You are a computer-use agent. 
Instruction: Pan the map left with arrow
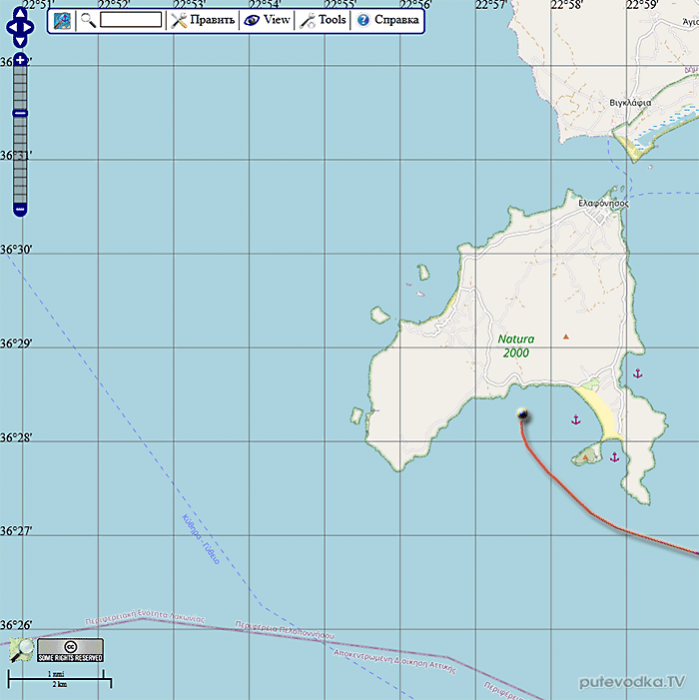pyautogui.click(x=12, y=27)
